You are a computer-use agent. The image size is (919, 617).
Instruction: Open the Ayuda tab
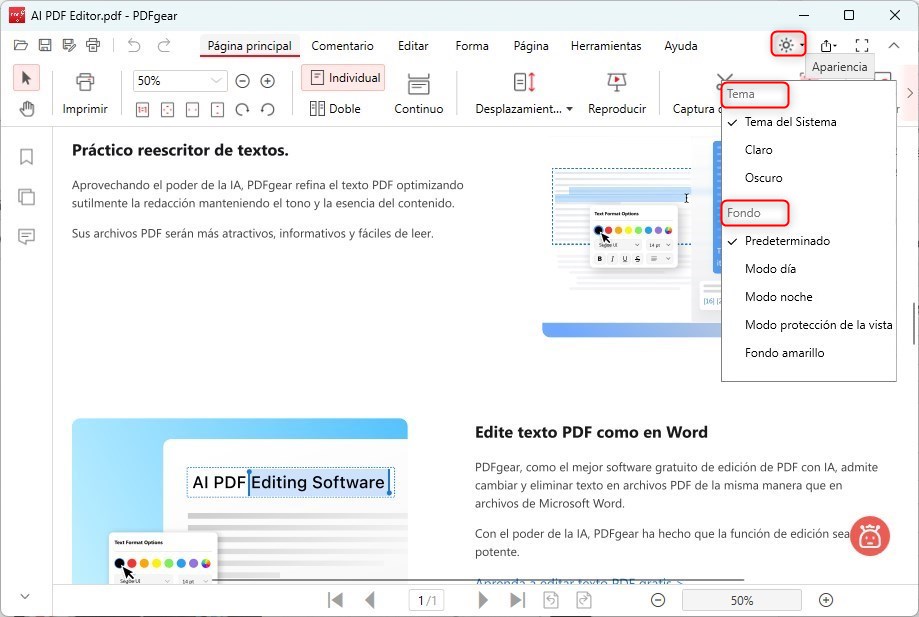tap(680, 46)
